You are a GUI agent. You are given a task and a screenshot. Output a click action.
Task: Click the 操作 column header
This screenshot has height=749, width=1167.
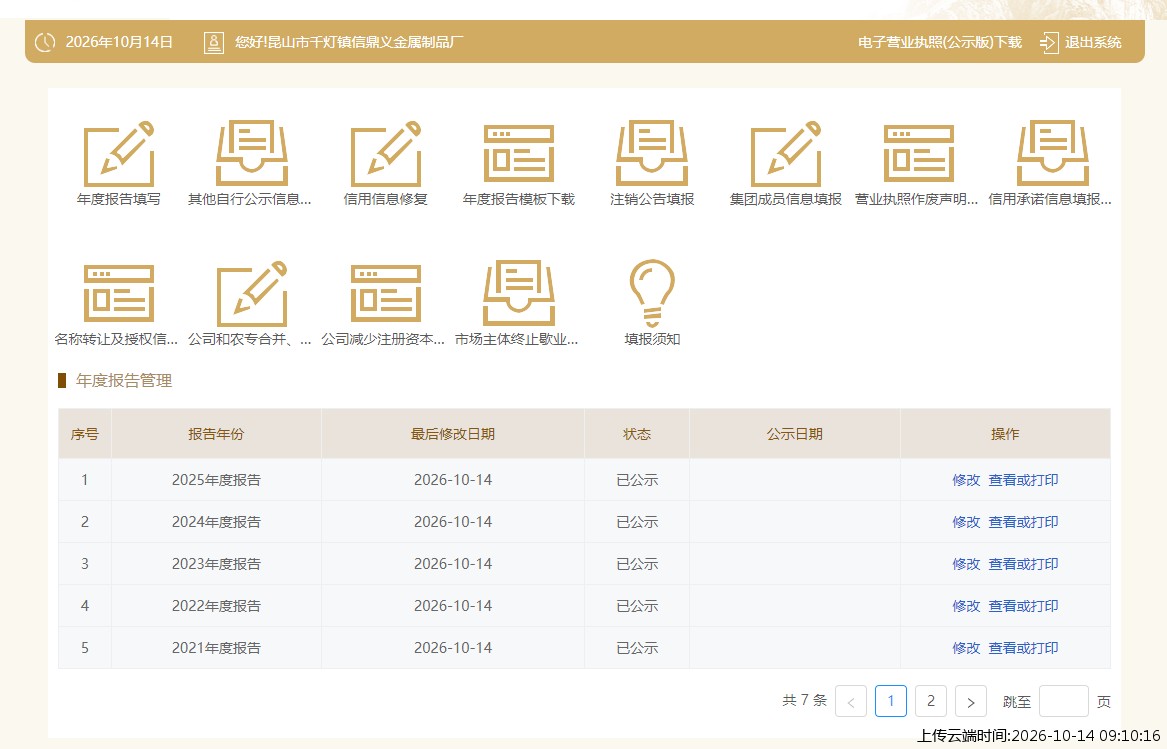tap(1005, 434)
